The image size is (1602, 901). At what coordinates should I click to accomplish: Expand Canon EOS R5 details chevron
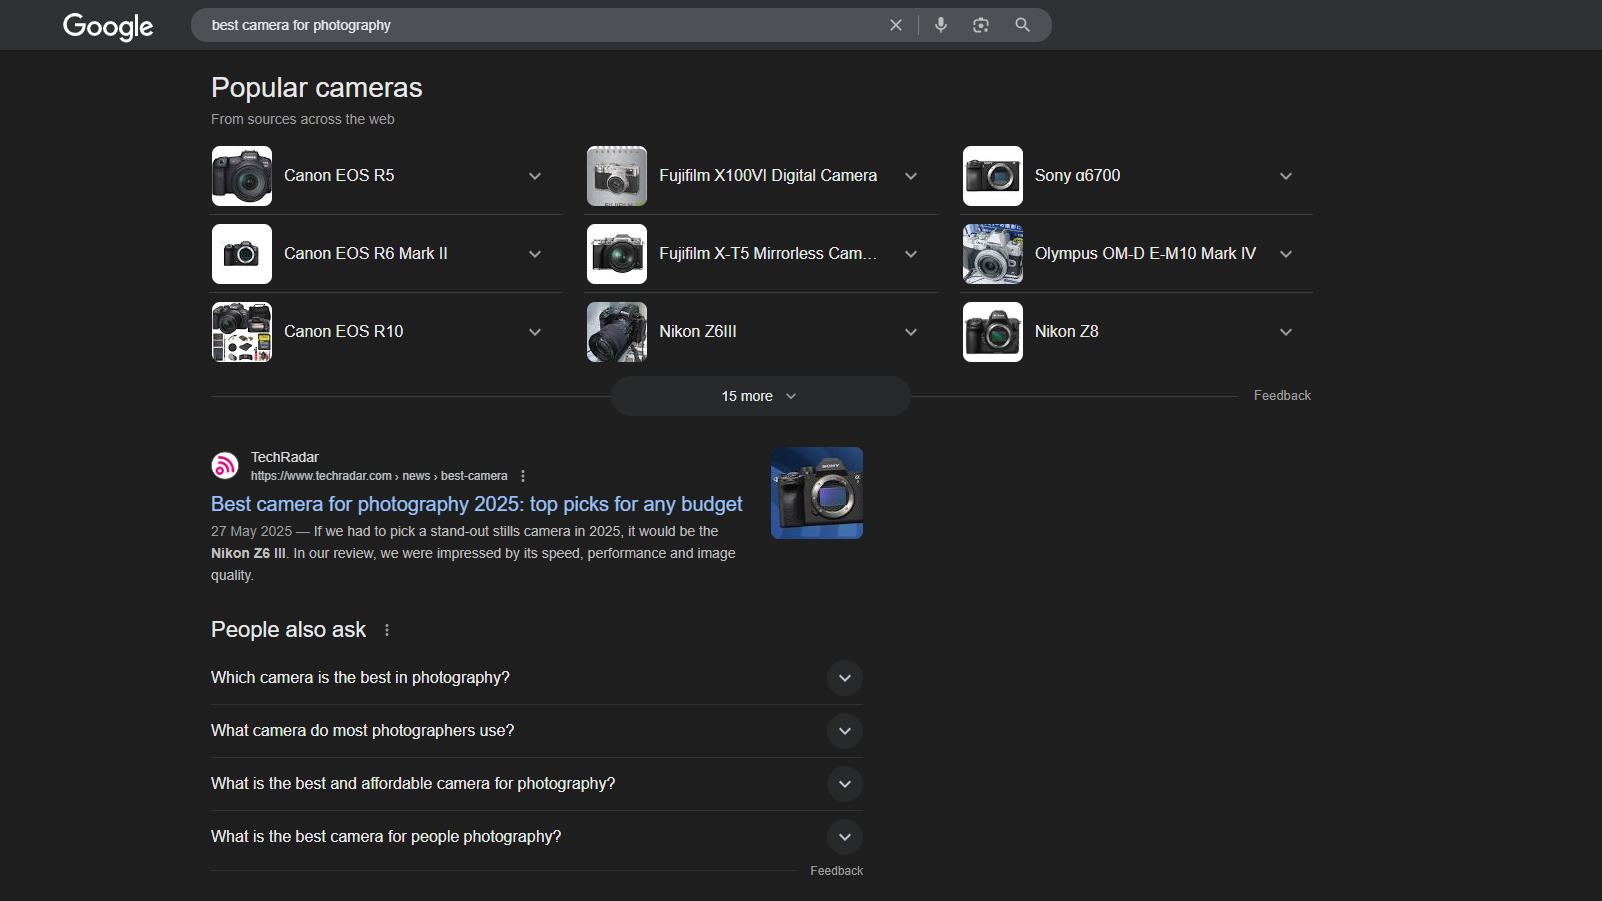coord(535,176)
